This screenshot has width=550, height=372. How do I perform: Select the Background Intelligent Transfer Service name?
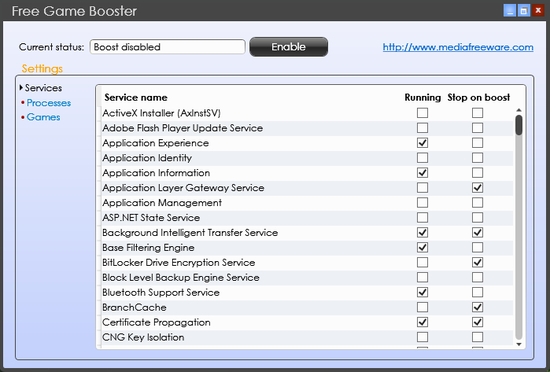(190, 233)
